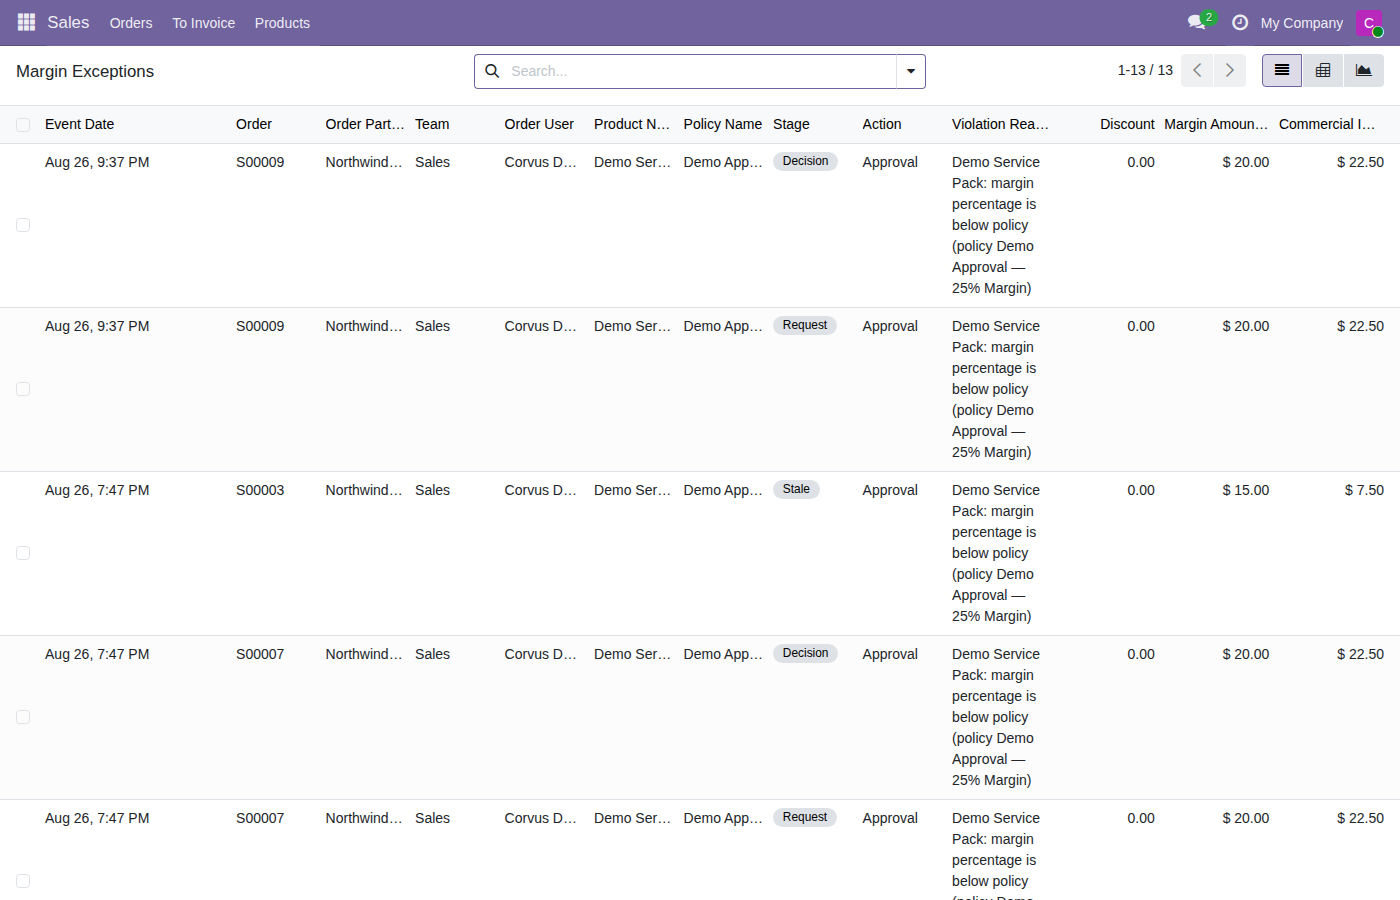Viewport: 1400px width, 900px height.
Task: Select S00007 Request stage row checkbox
Action: [x=23, y=881]
